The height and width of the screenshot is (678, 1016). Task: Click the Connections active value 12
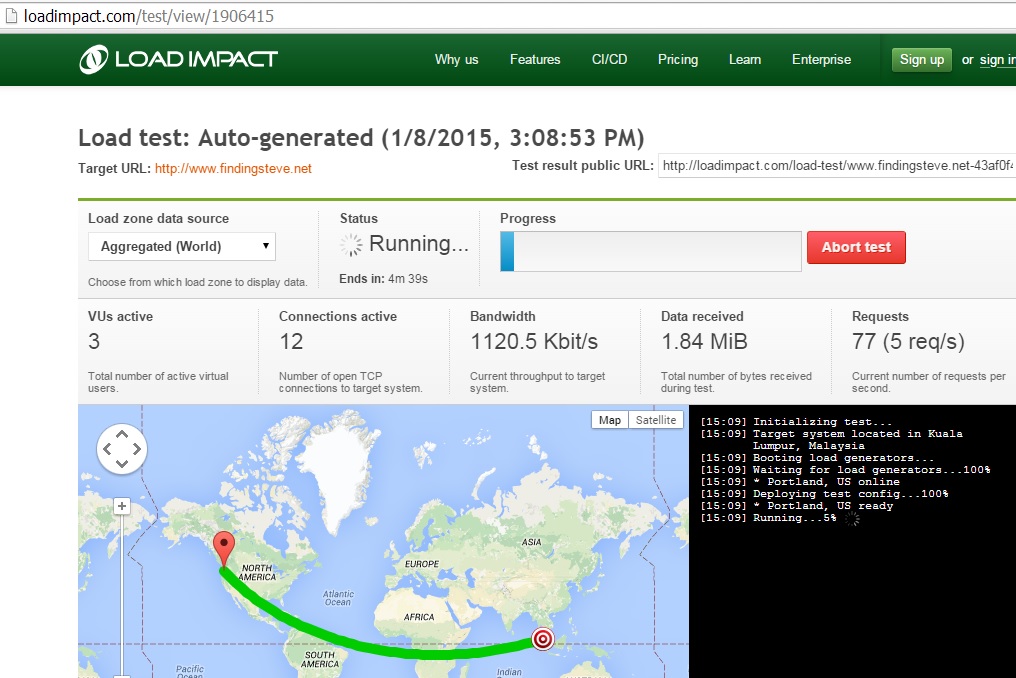point(291,342)
